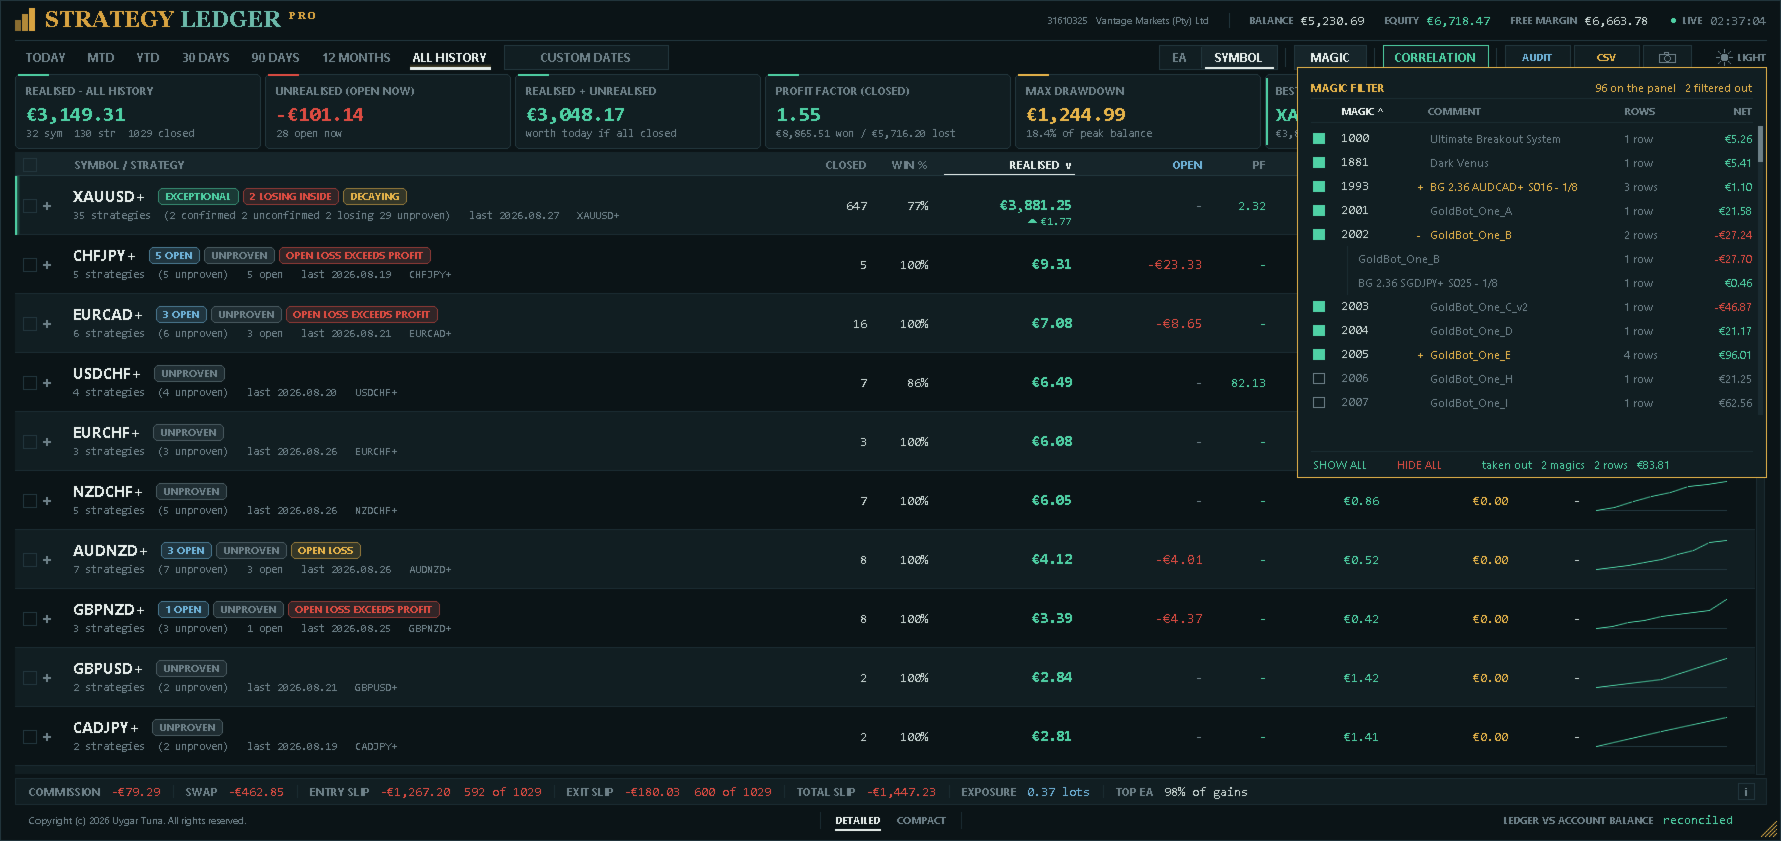Image resolution: width=1781 pixels, height=841 pixels.
Task: Click HIDE ALL in magic filter
Action: tap(1419, 465)
